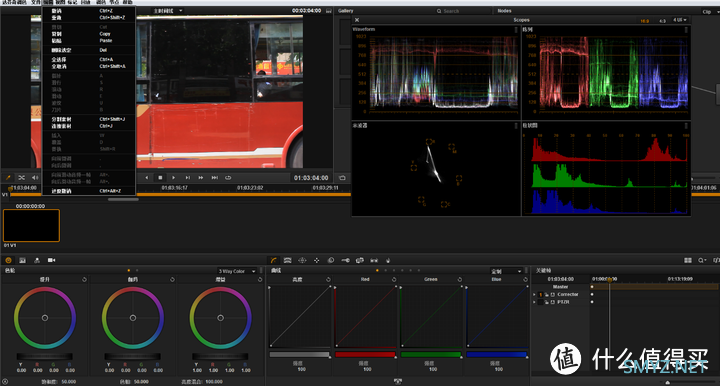Toggle loop playback icon

pyautogui.click(x=228, y=178)
